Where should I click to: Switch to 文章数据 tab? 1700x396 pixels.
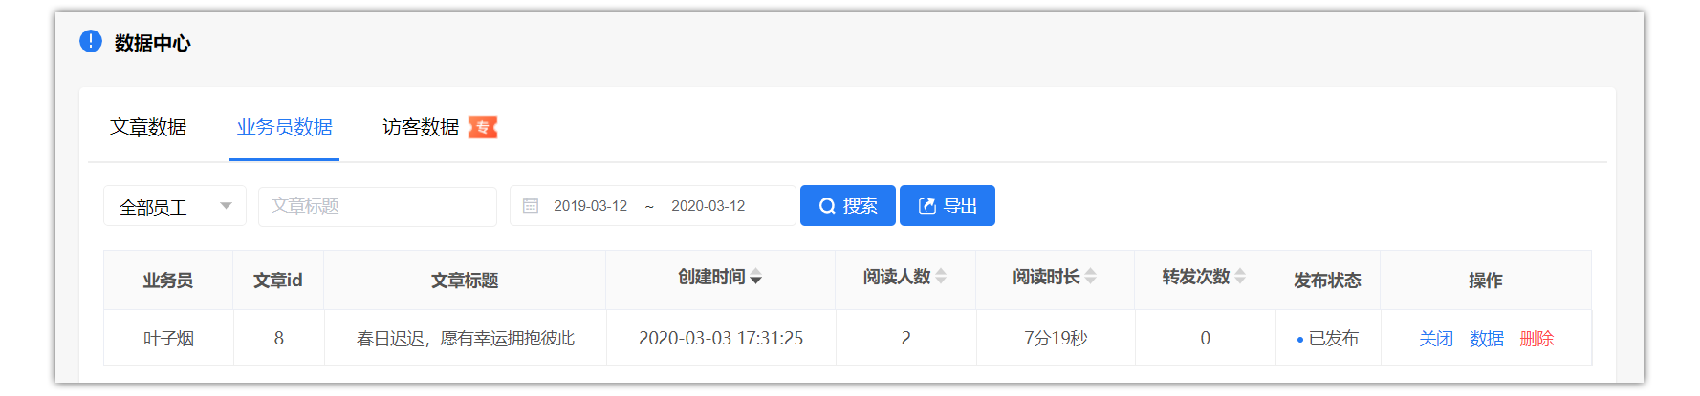[x=148, y=127]
